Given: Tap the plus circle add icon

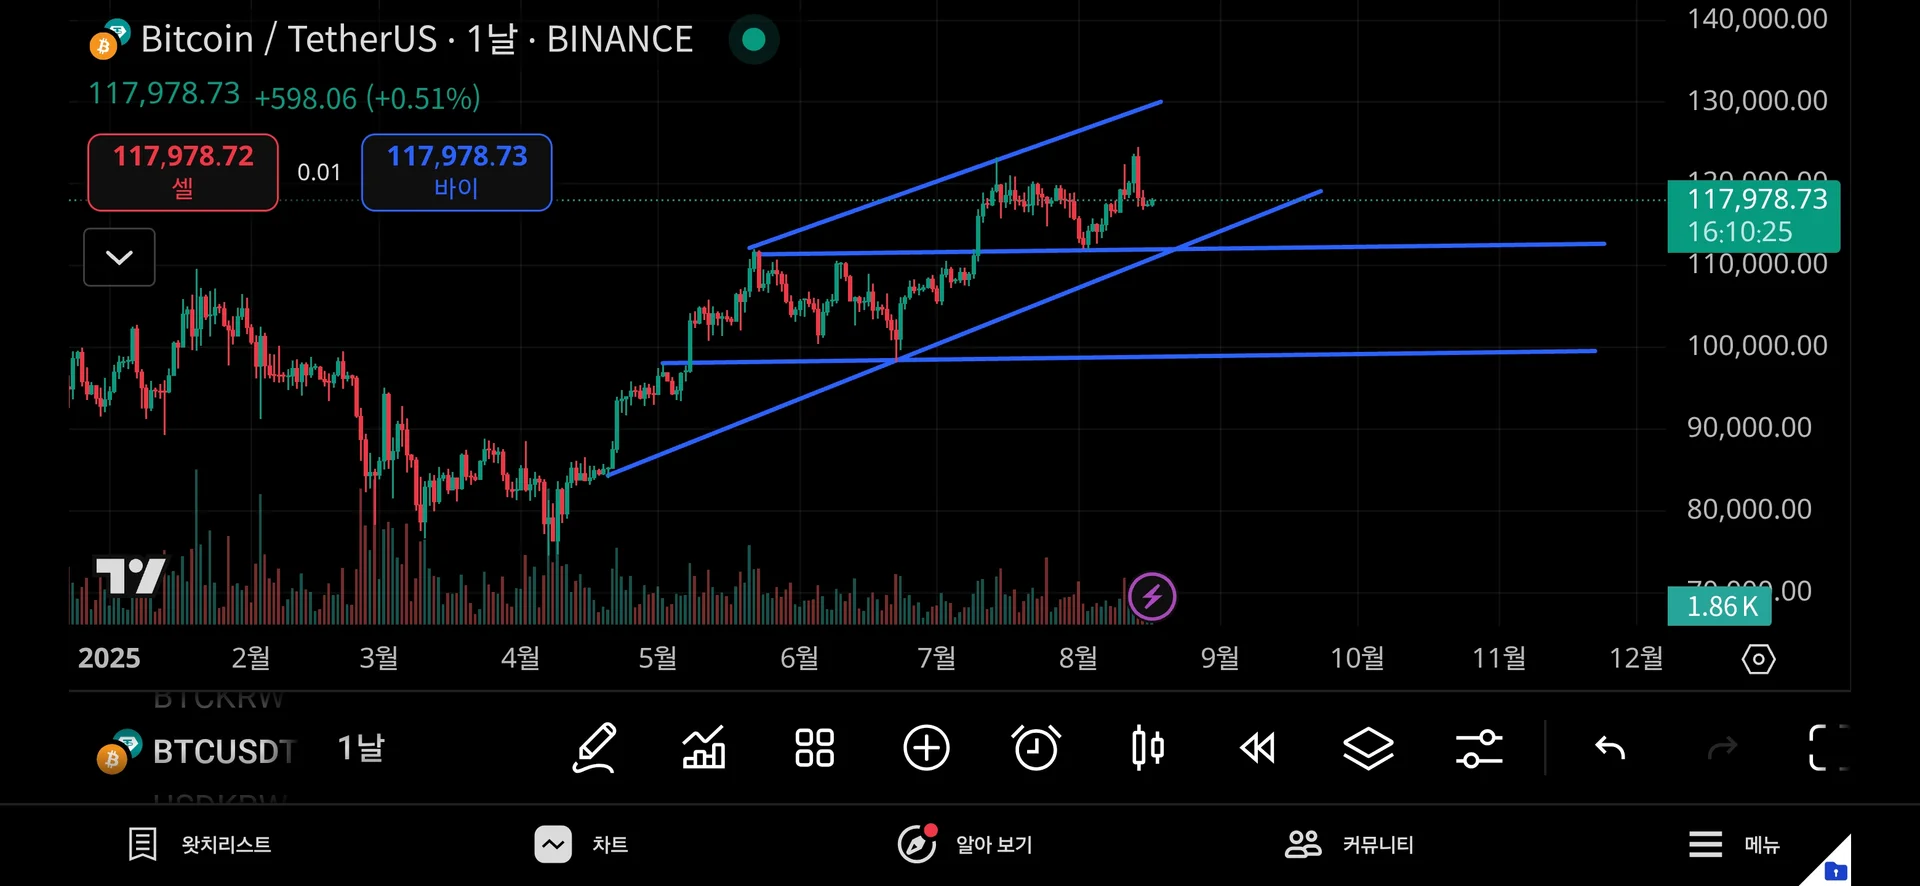Looking at the screenshot, I should pyautogui.click(x=926, y=748).
